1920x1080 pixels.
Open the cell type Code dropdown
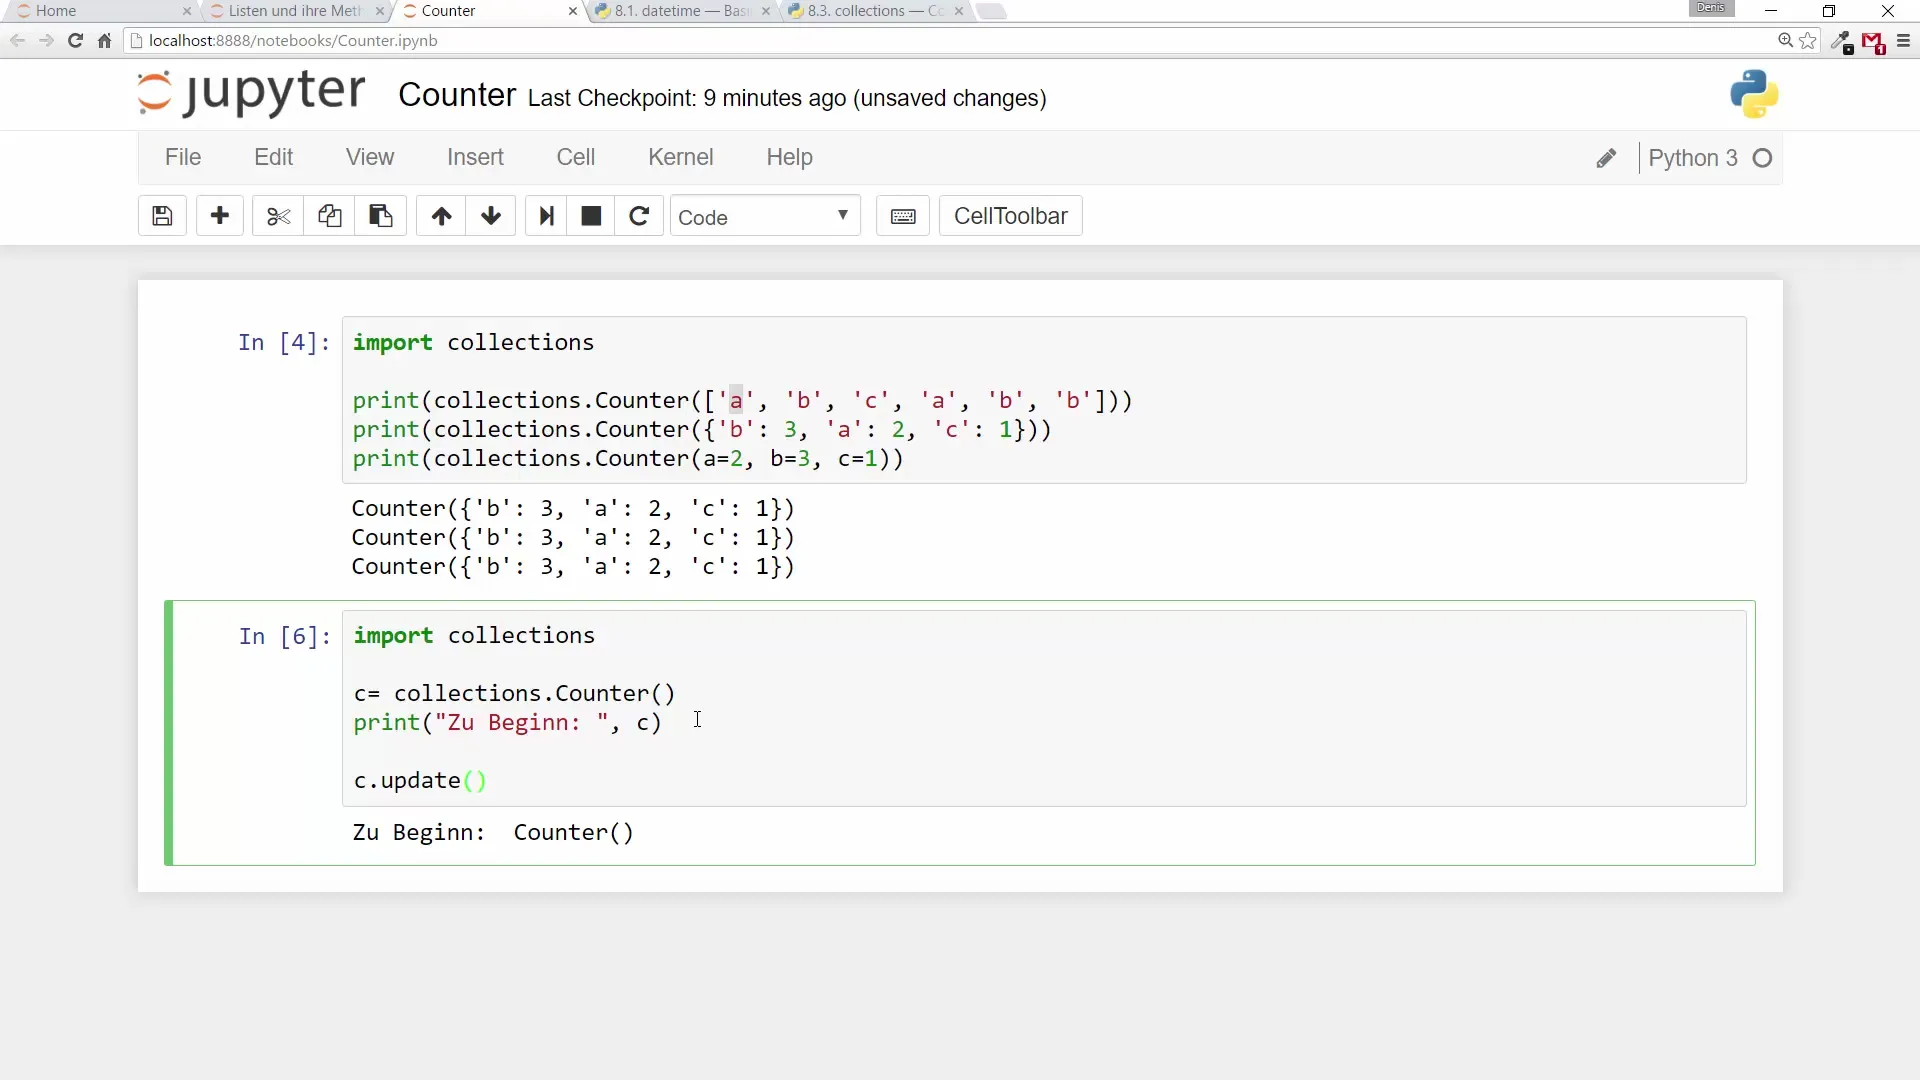[765, 216]
